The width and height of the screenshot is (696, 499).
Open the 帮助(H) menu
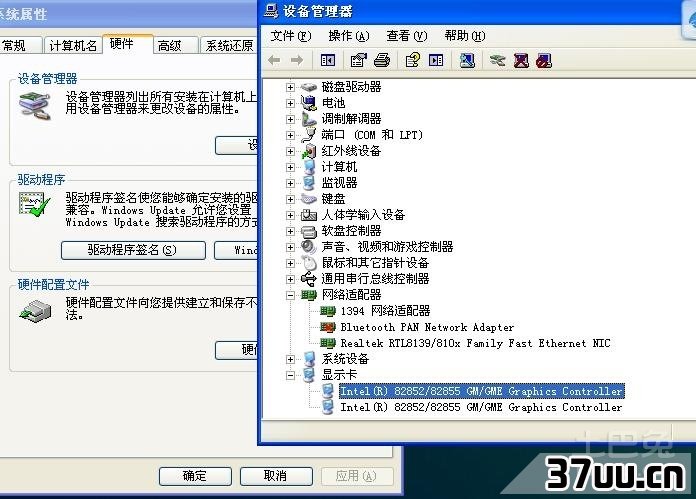click(x=465, y=36)
